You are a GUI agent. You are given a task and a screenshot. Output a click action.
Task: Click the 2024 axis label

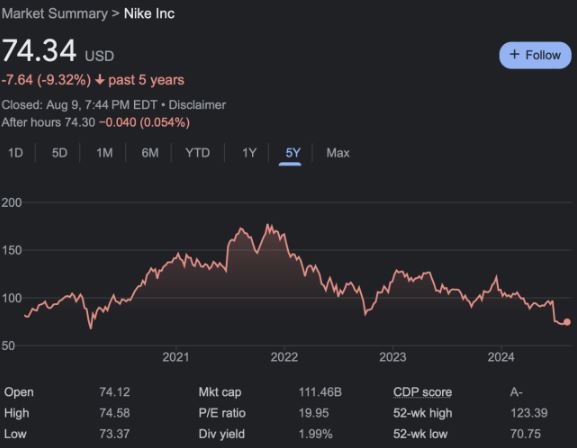point(501,357)
